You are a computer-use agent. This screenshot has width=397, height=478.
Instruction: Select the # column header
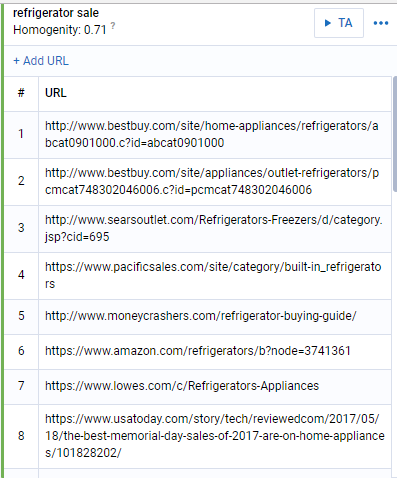(x=21, y=93)
